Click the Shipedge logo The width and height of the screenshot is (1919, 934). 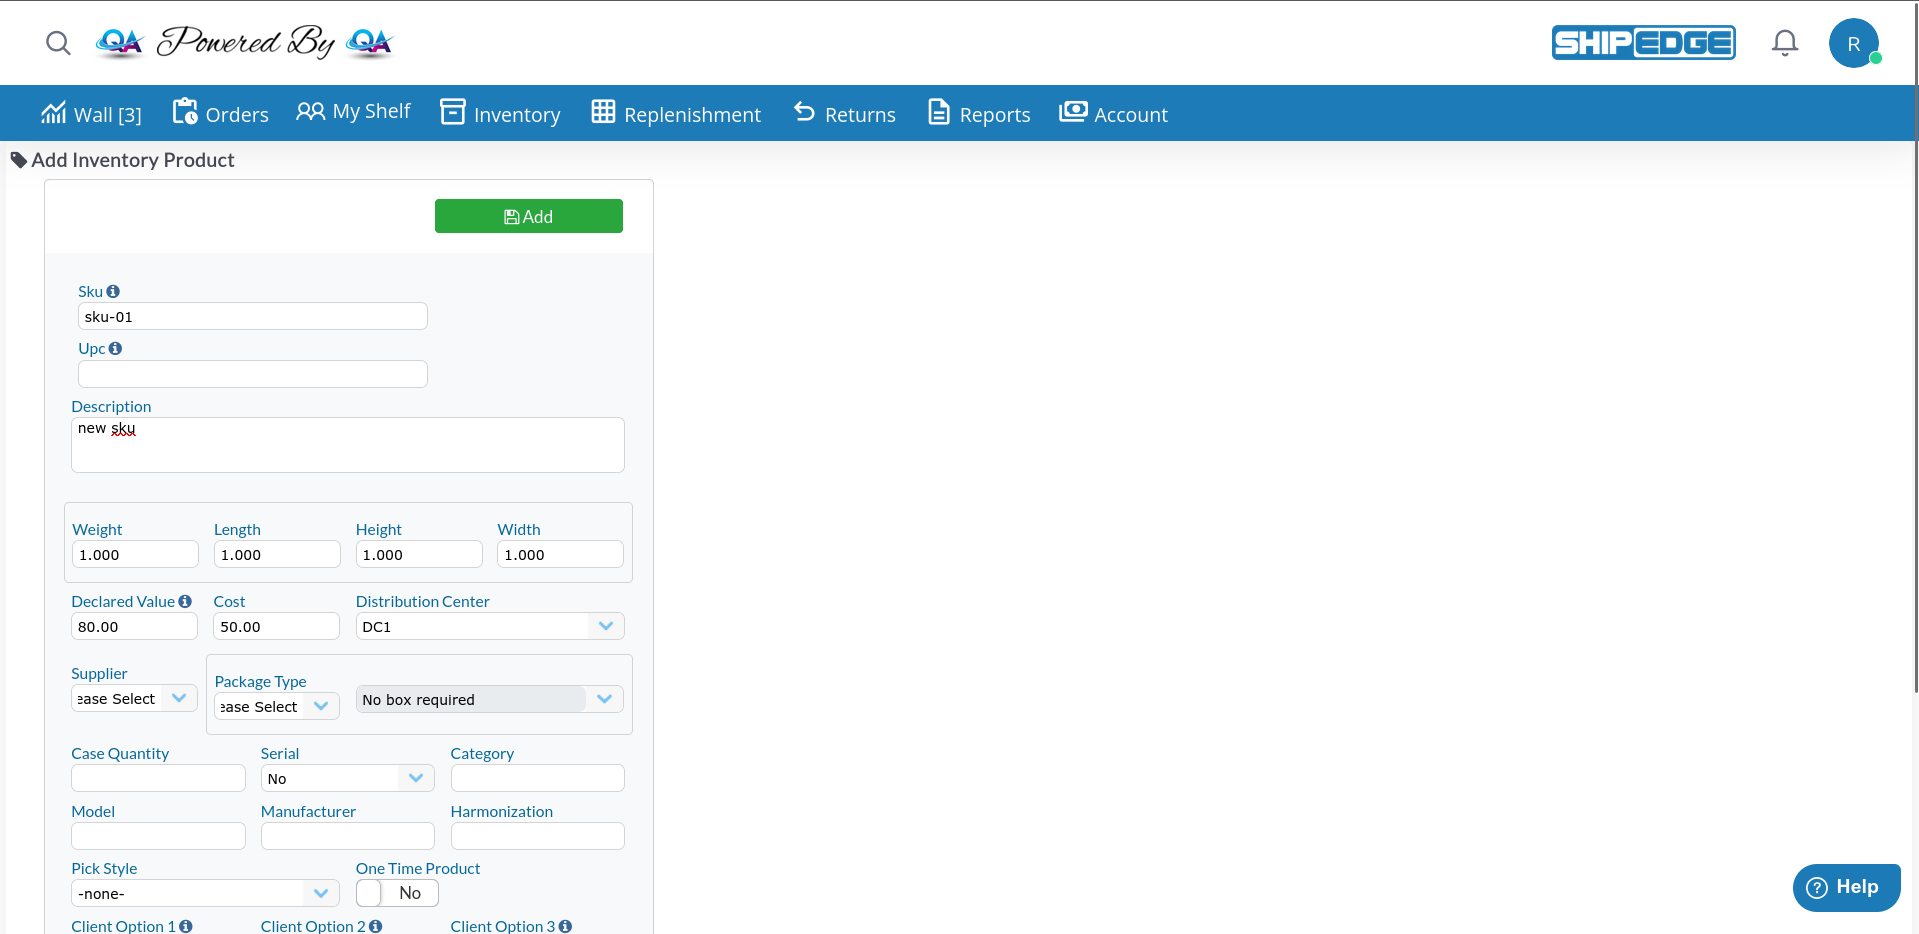(x=1643, y=43)
